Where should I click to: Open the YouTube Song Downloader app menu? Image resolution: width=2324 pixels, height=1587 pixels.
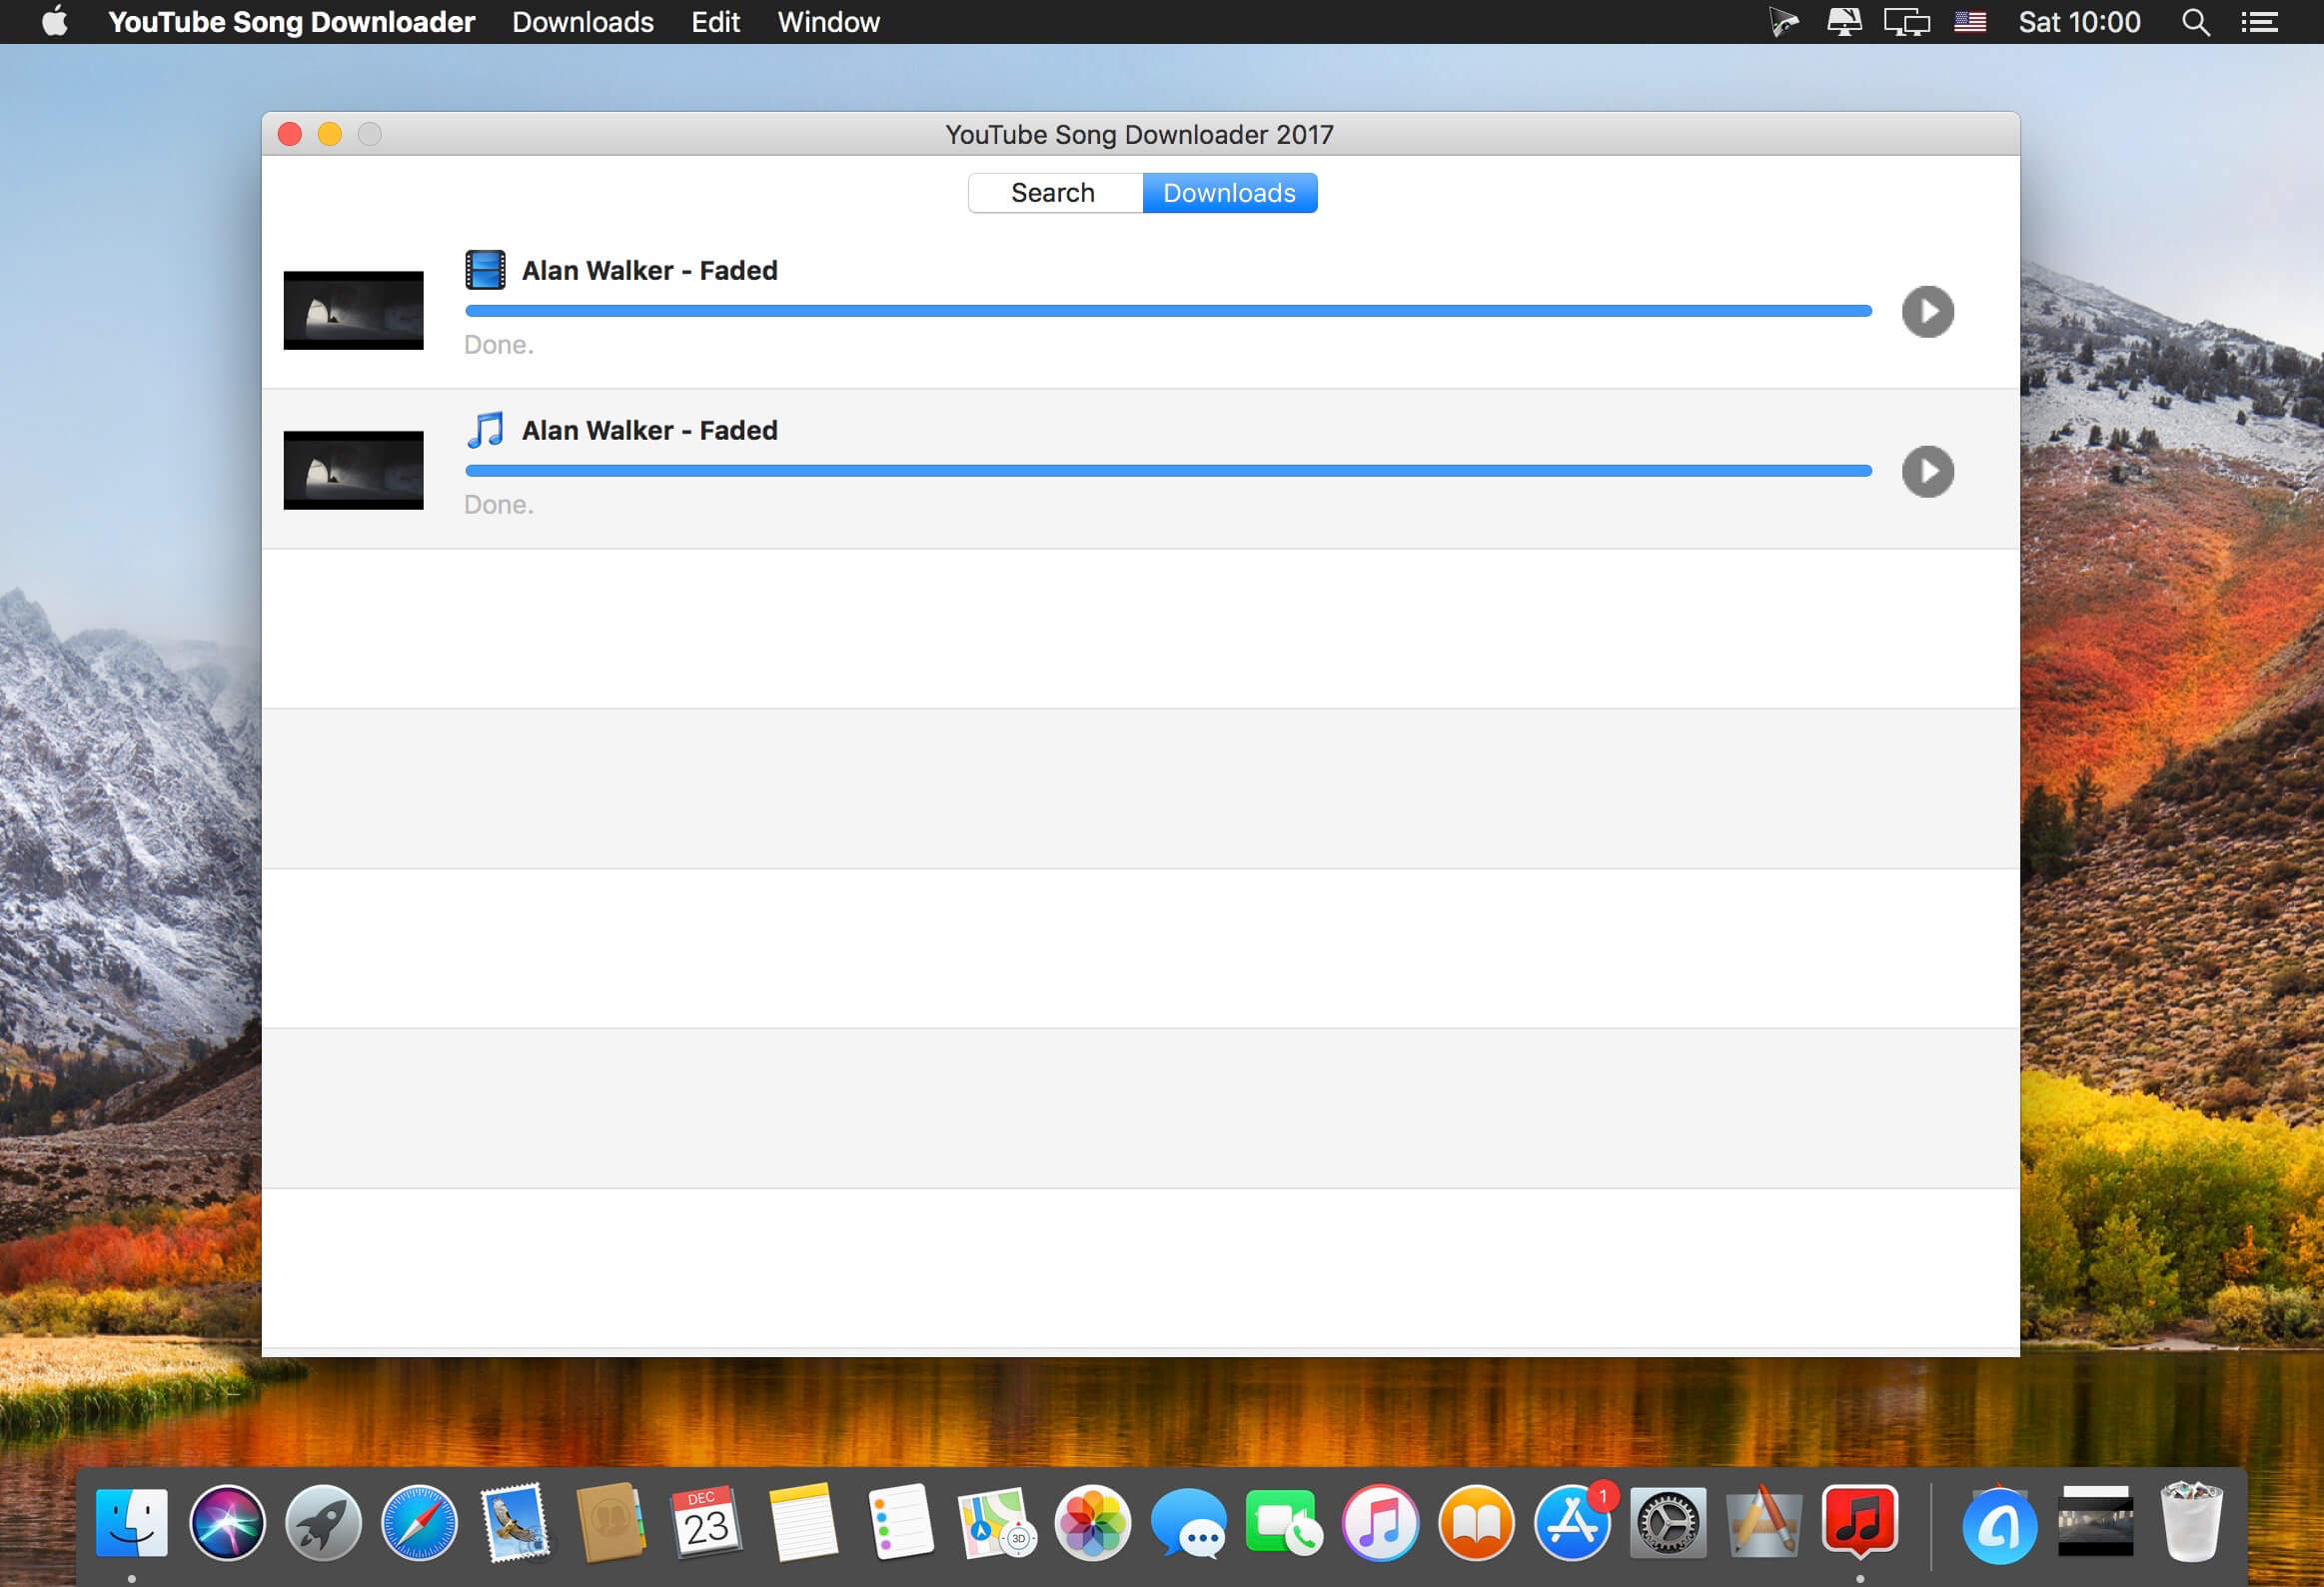pos(291,22)
